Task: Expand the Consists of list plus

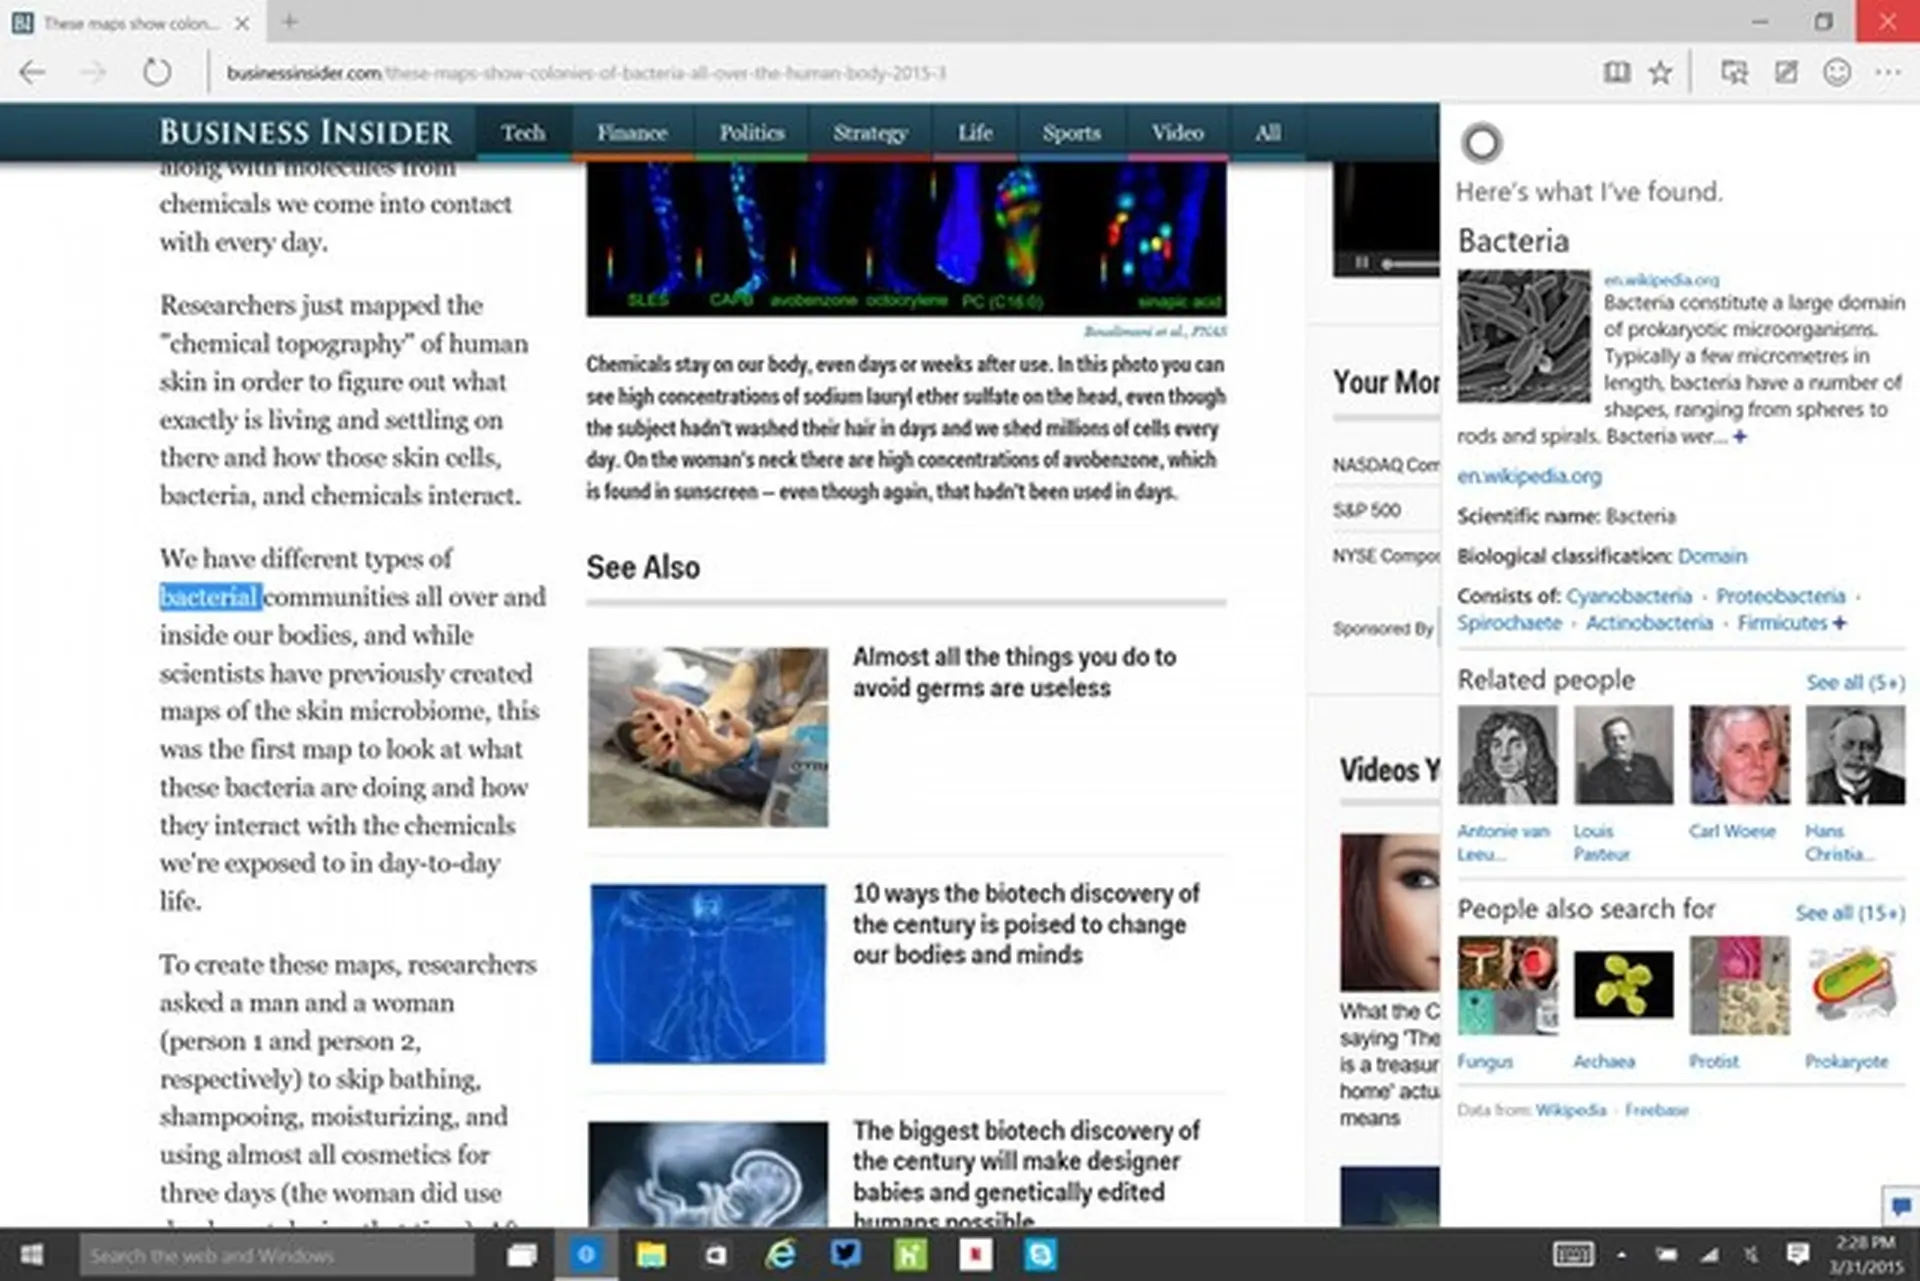Action: [x=1839, y=623]
